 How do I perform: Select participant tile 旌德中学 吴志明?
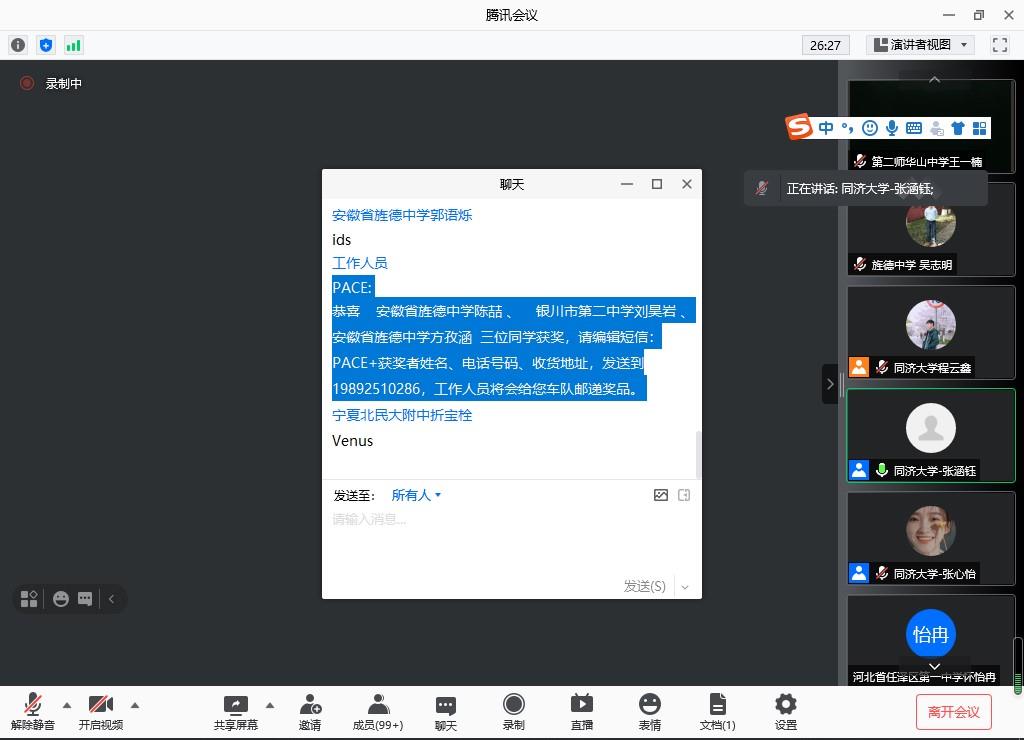tap(931, 230)
